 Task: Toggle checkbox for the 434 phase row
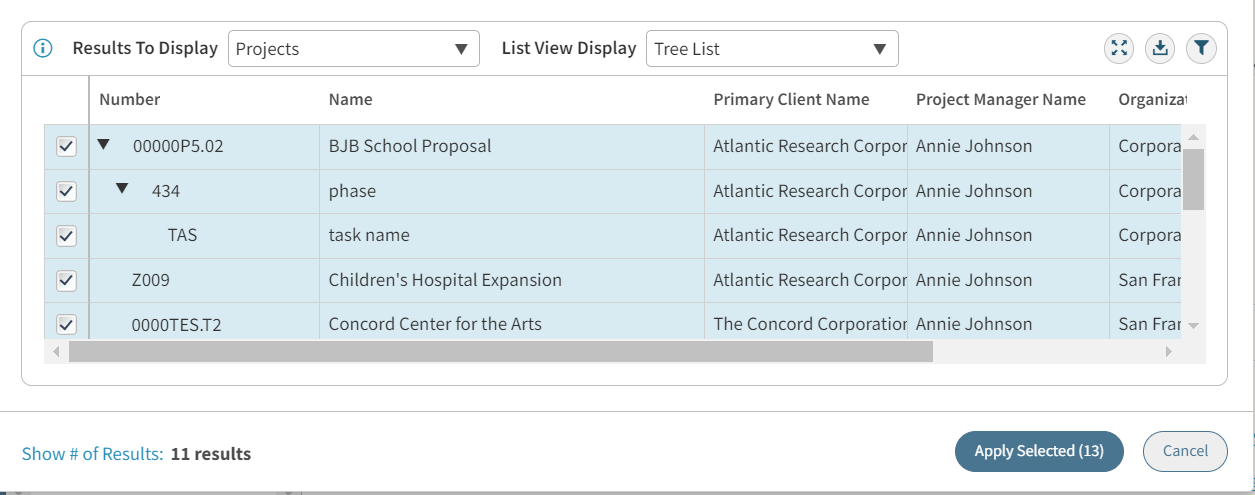click(x=66, y=191)
